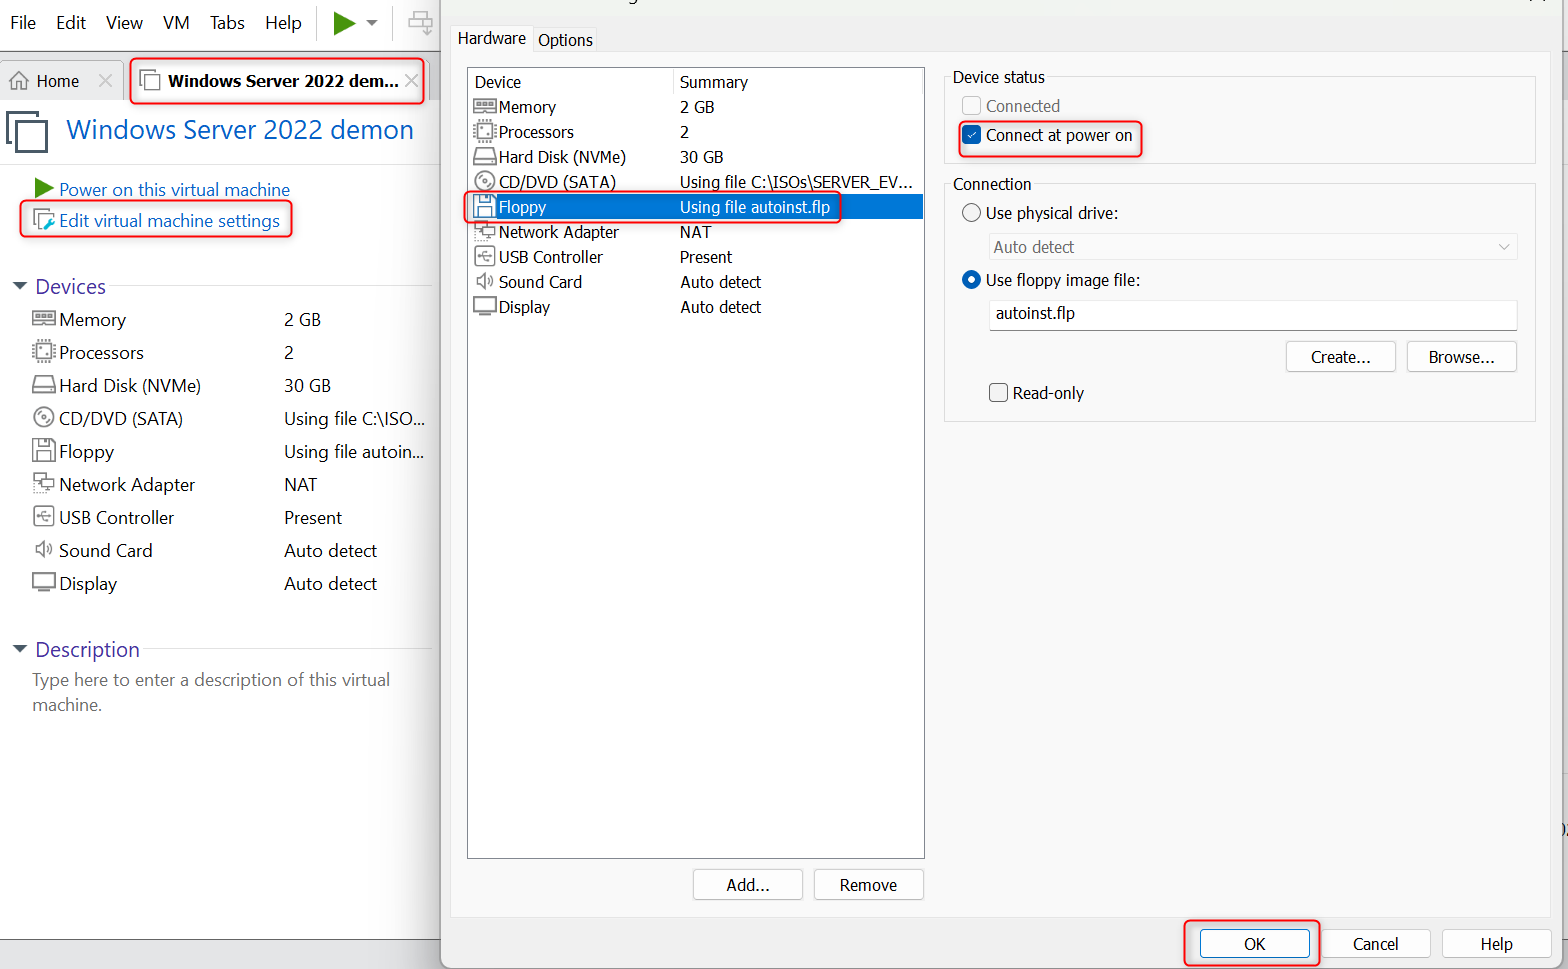Click the Floppy icon in the Devices list

(x=43, y=451)
